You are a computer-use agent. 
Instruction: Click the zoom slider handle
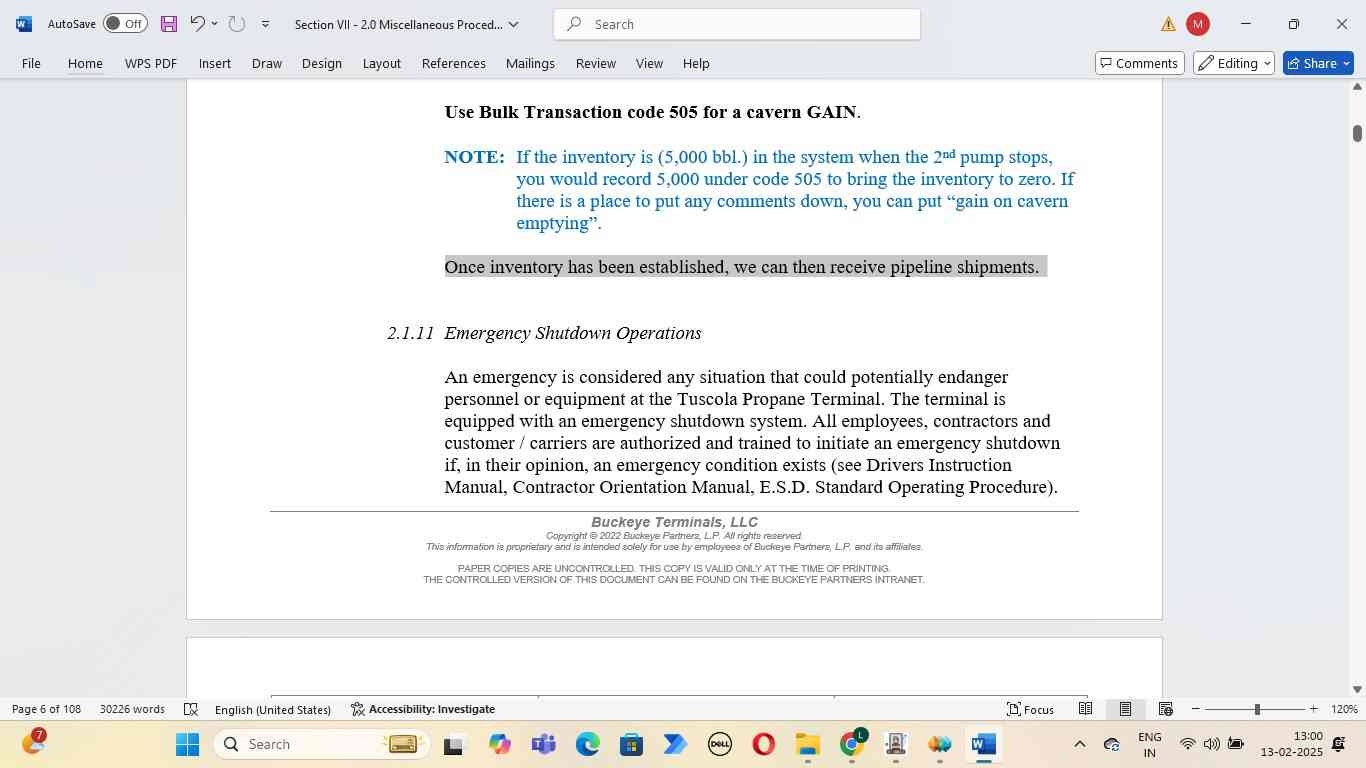coord(1257,709)
